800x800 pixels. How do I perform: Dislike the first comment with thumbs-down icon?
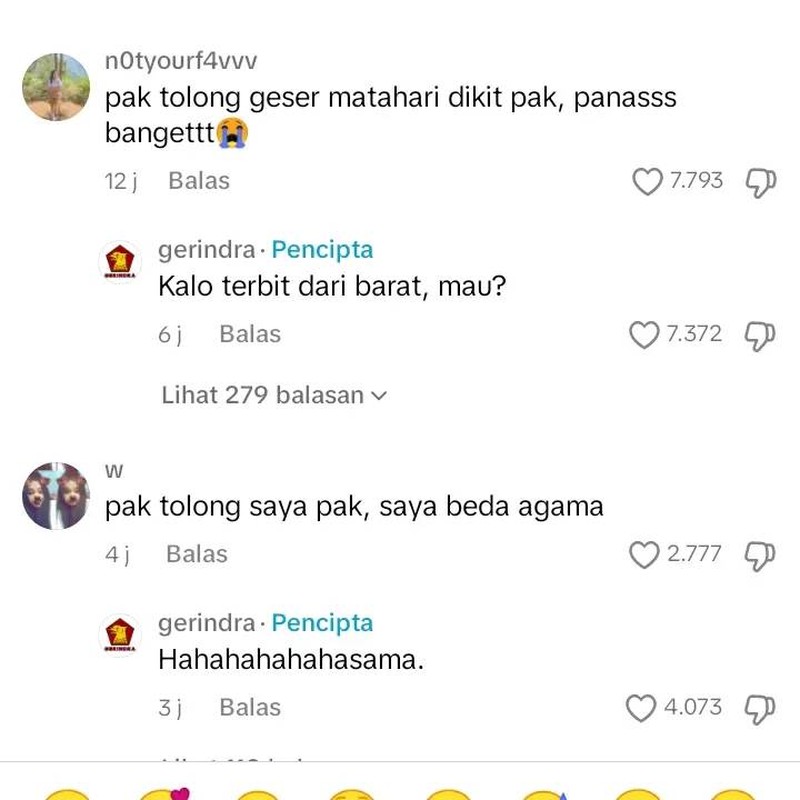(758, 181)
